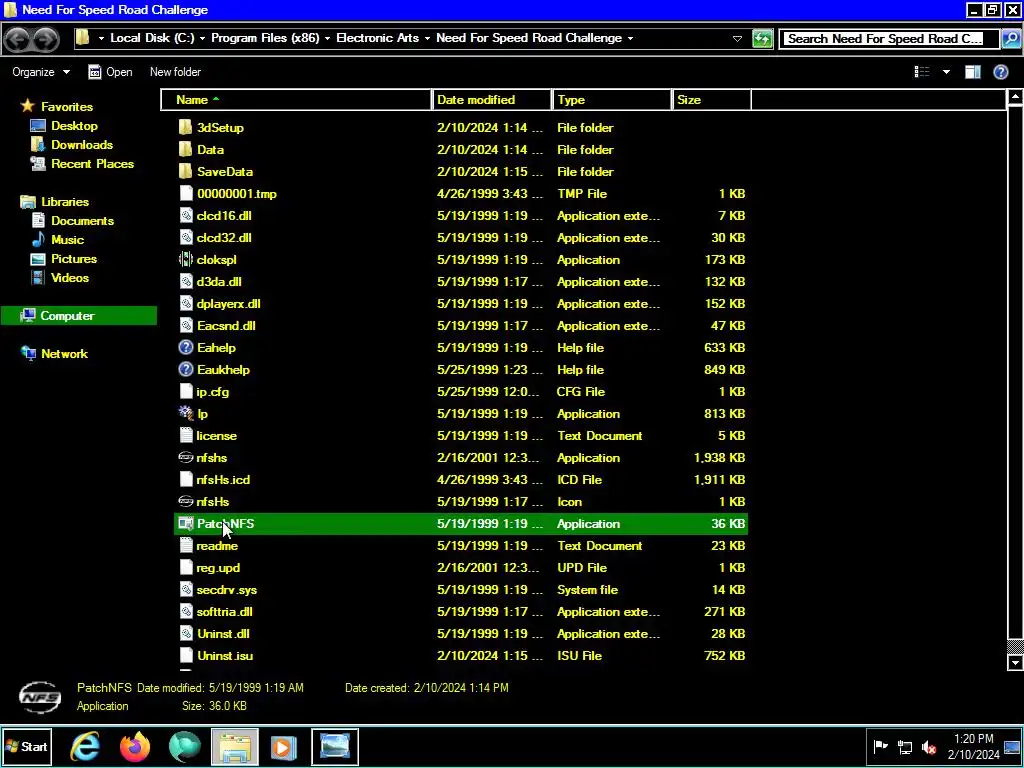Click the Forward navigation arrow
This screenshot has height=768, width=1024.
coord(46,39)
